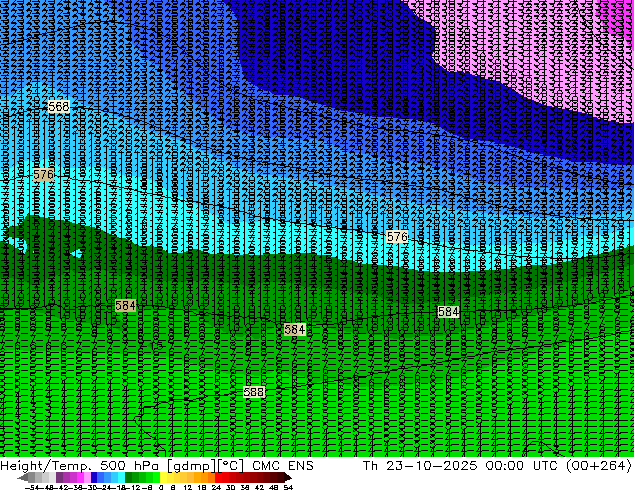
Task: Pick the cyan swatch above -18 in legend
Action: pyautogui.click(x=122, y=478)
